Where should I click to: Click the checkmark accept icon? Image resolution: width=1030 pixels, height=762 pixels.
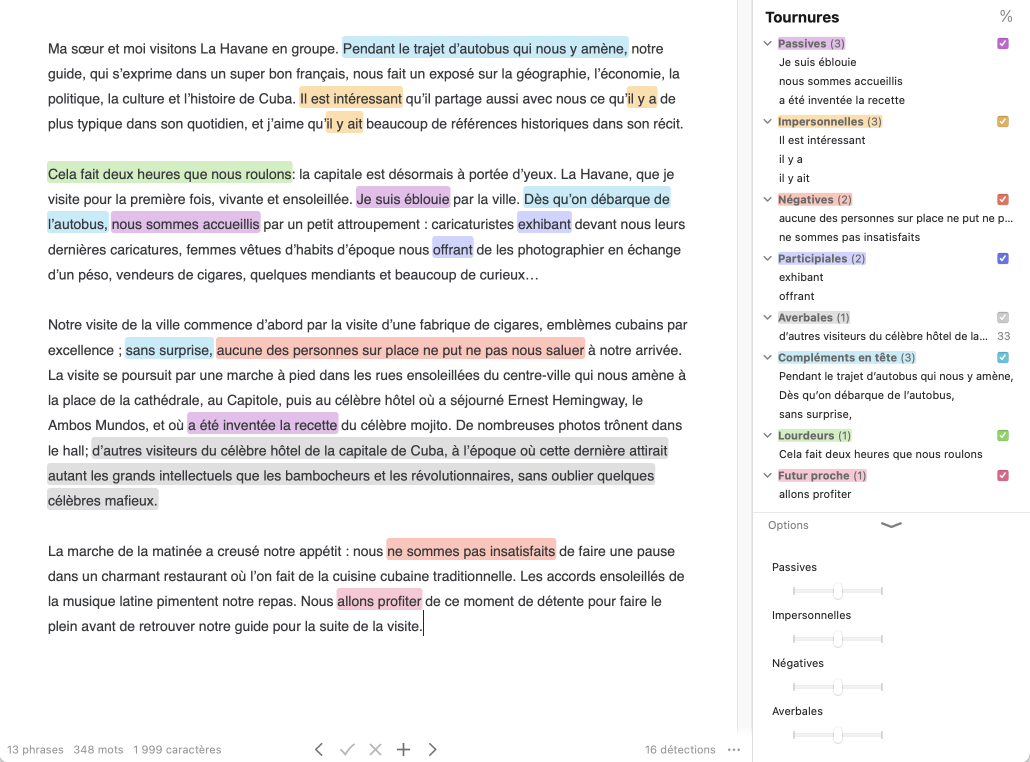(347, 749)
